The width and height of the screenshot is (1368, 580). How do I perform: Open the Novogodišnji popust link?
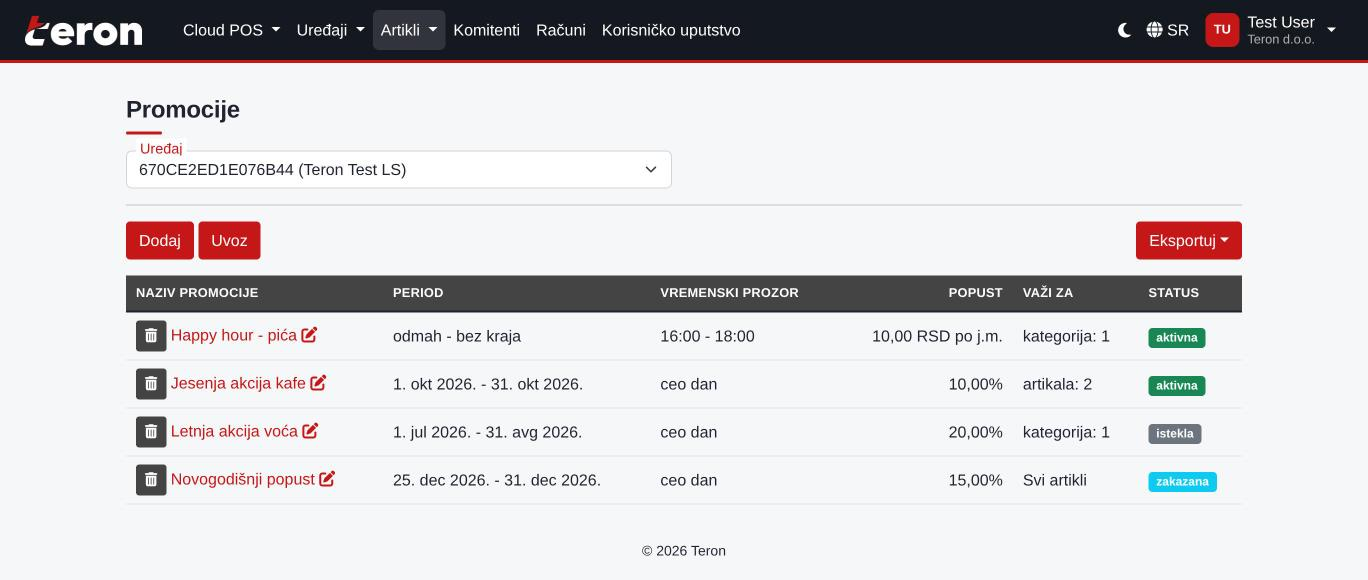click(x=243, y=479)
